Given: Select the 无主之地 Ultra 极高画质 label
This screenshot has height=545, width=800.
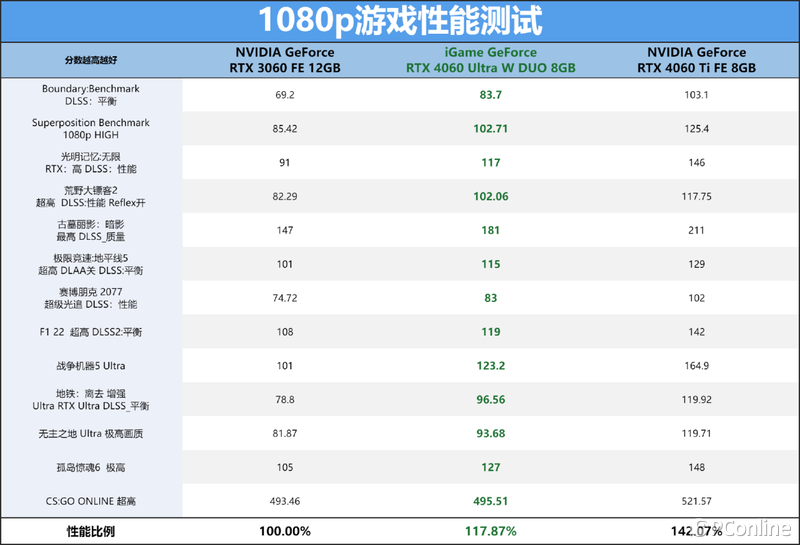Looking at the screenshot, I should (91, 434).
